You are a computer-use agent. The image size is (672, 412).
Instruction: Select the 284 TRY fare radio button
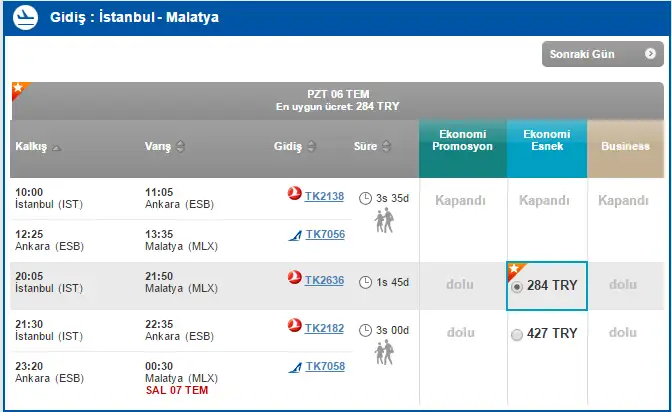[517, 286]
